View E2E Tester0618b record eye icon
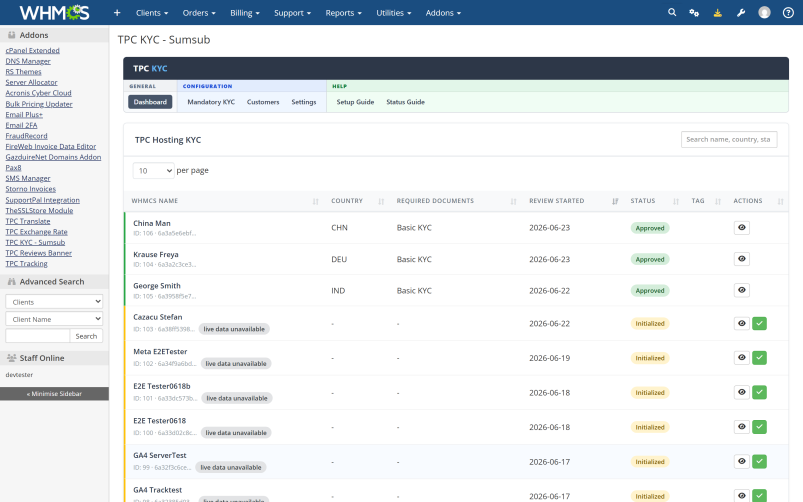 pyautogui.click(x=742, y=392)
